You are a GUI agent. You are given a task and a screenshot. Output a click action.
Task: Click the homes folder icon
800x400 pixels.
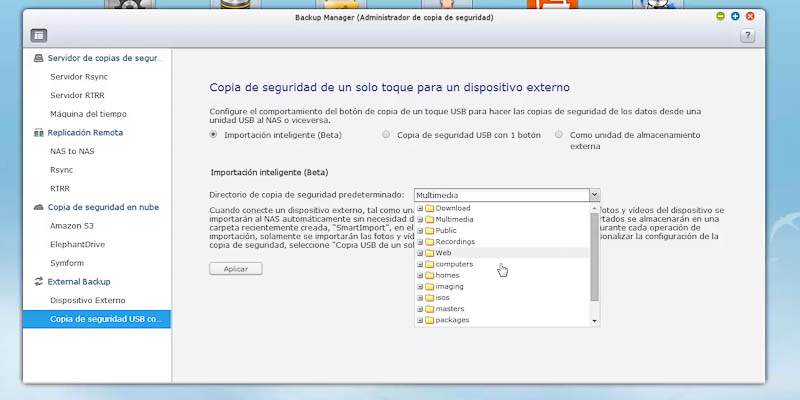[x=429, y=276]
